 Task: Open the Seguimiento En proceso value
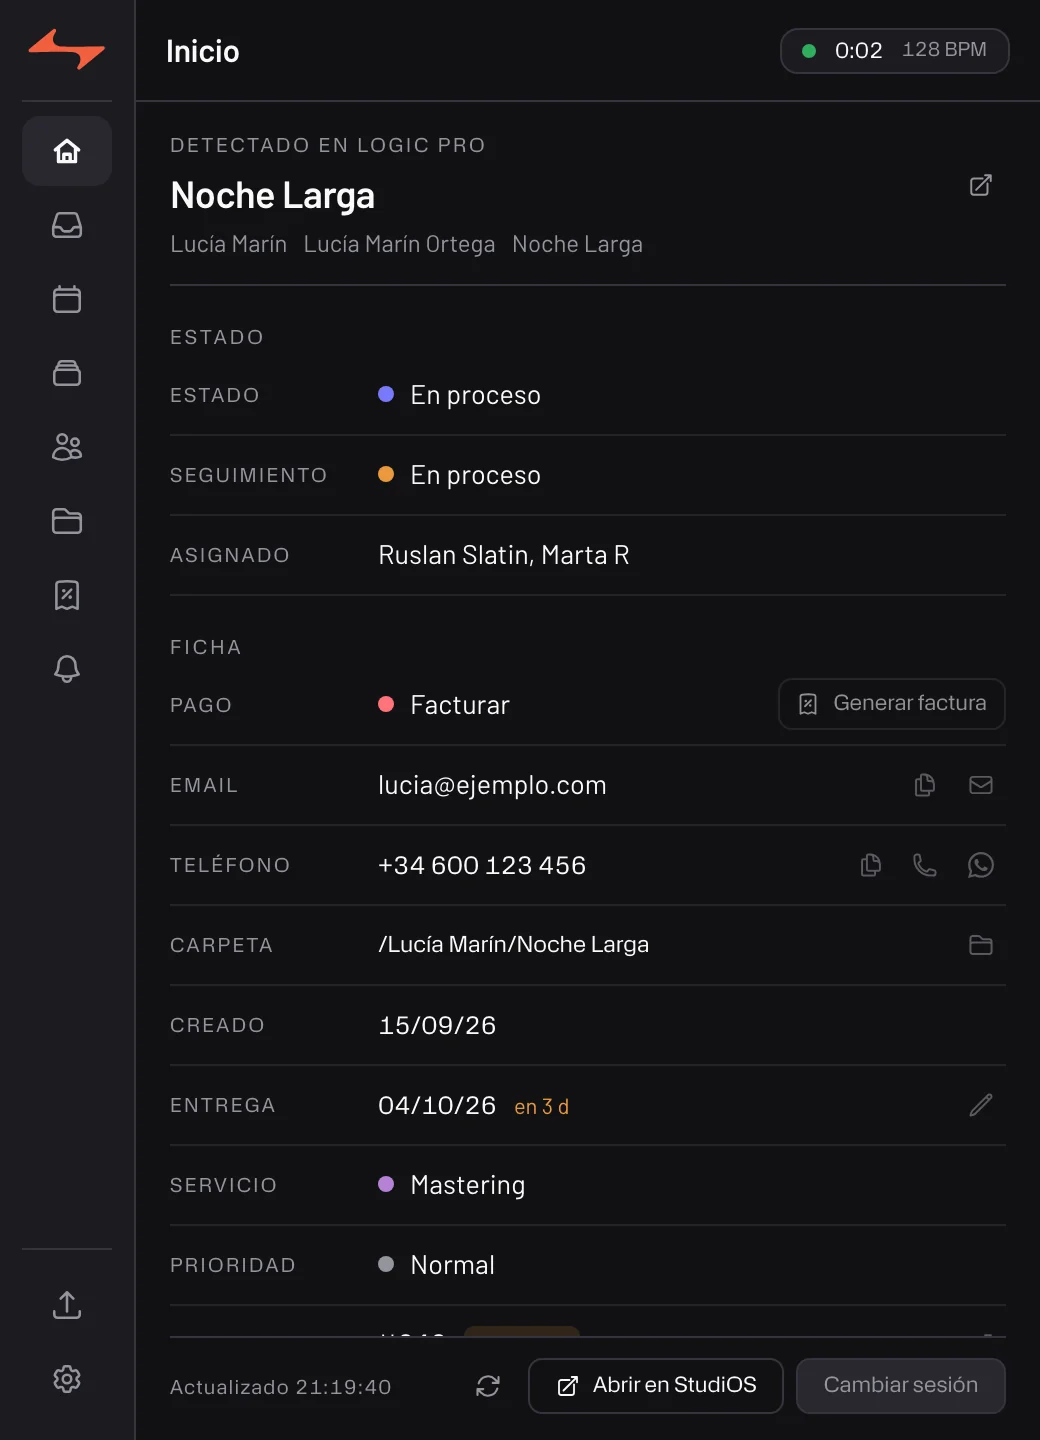point(460,475)
